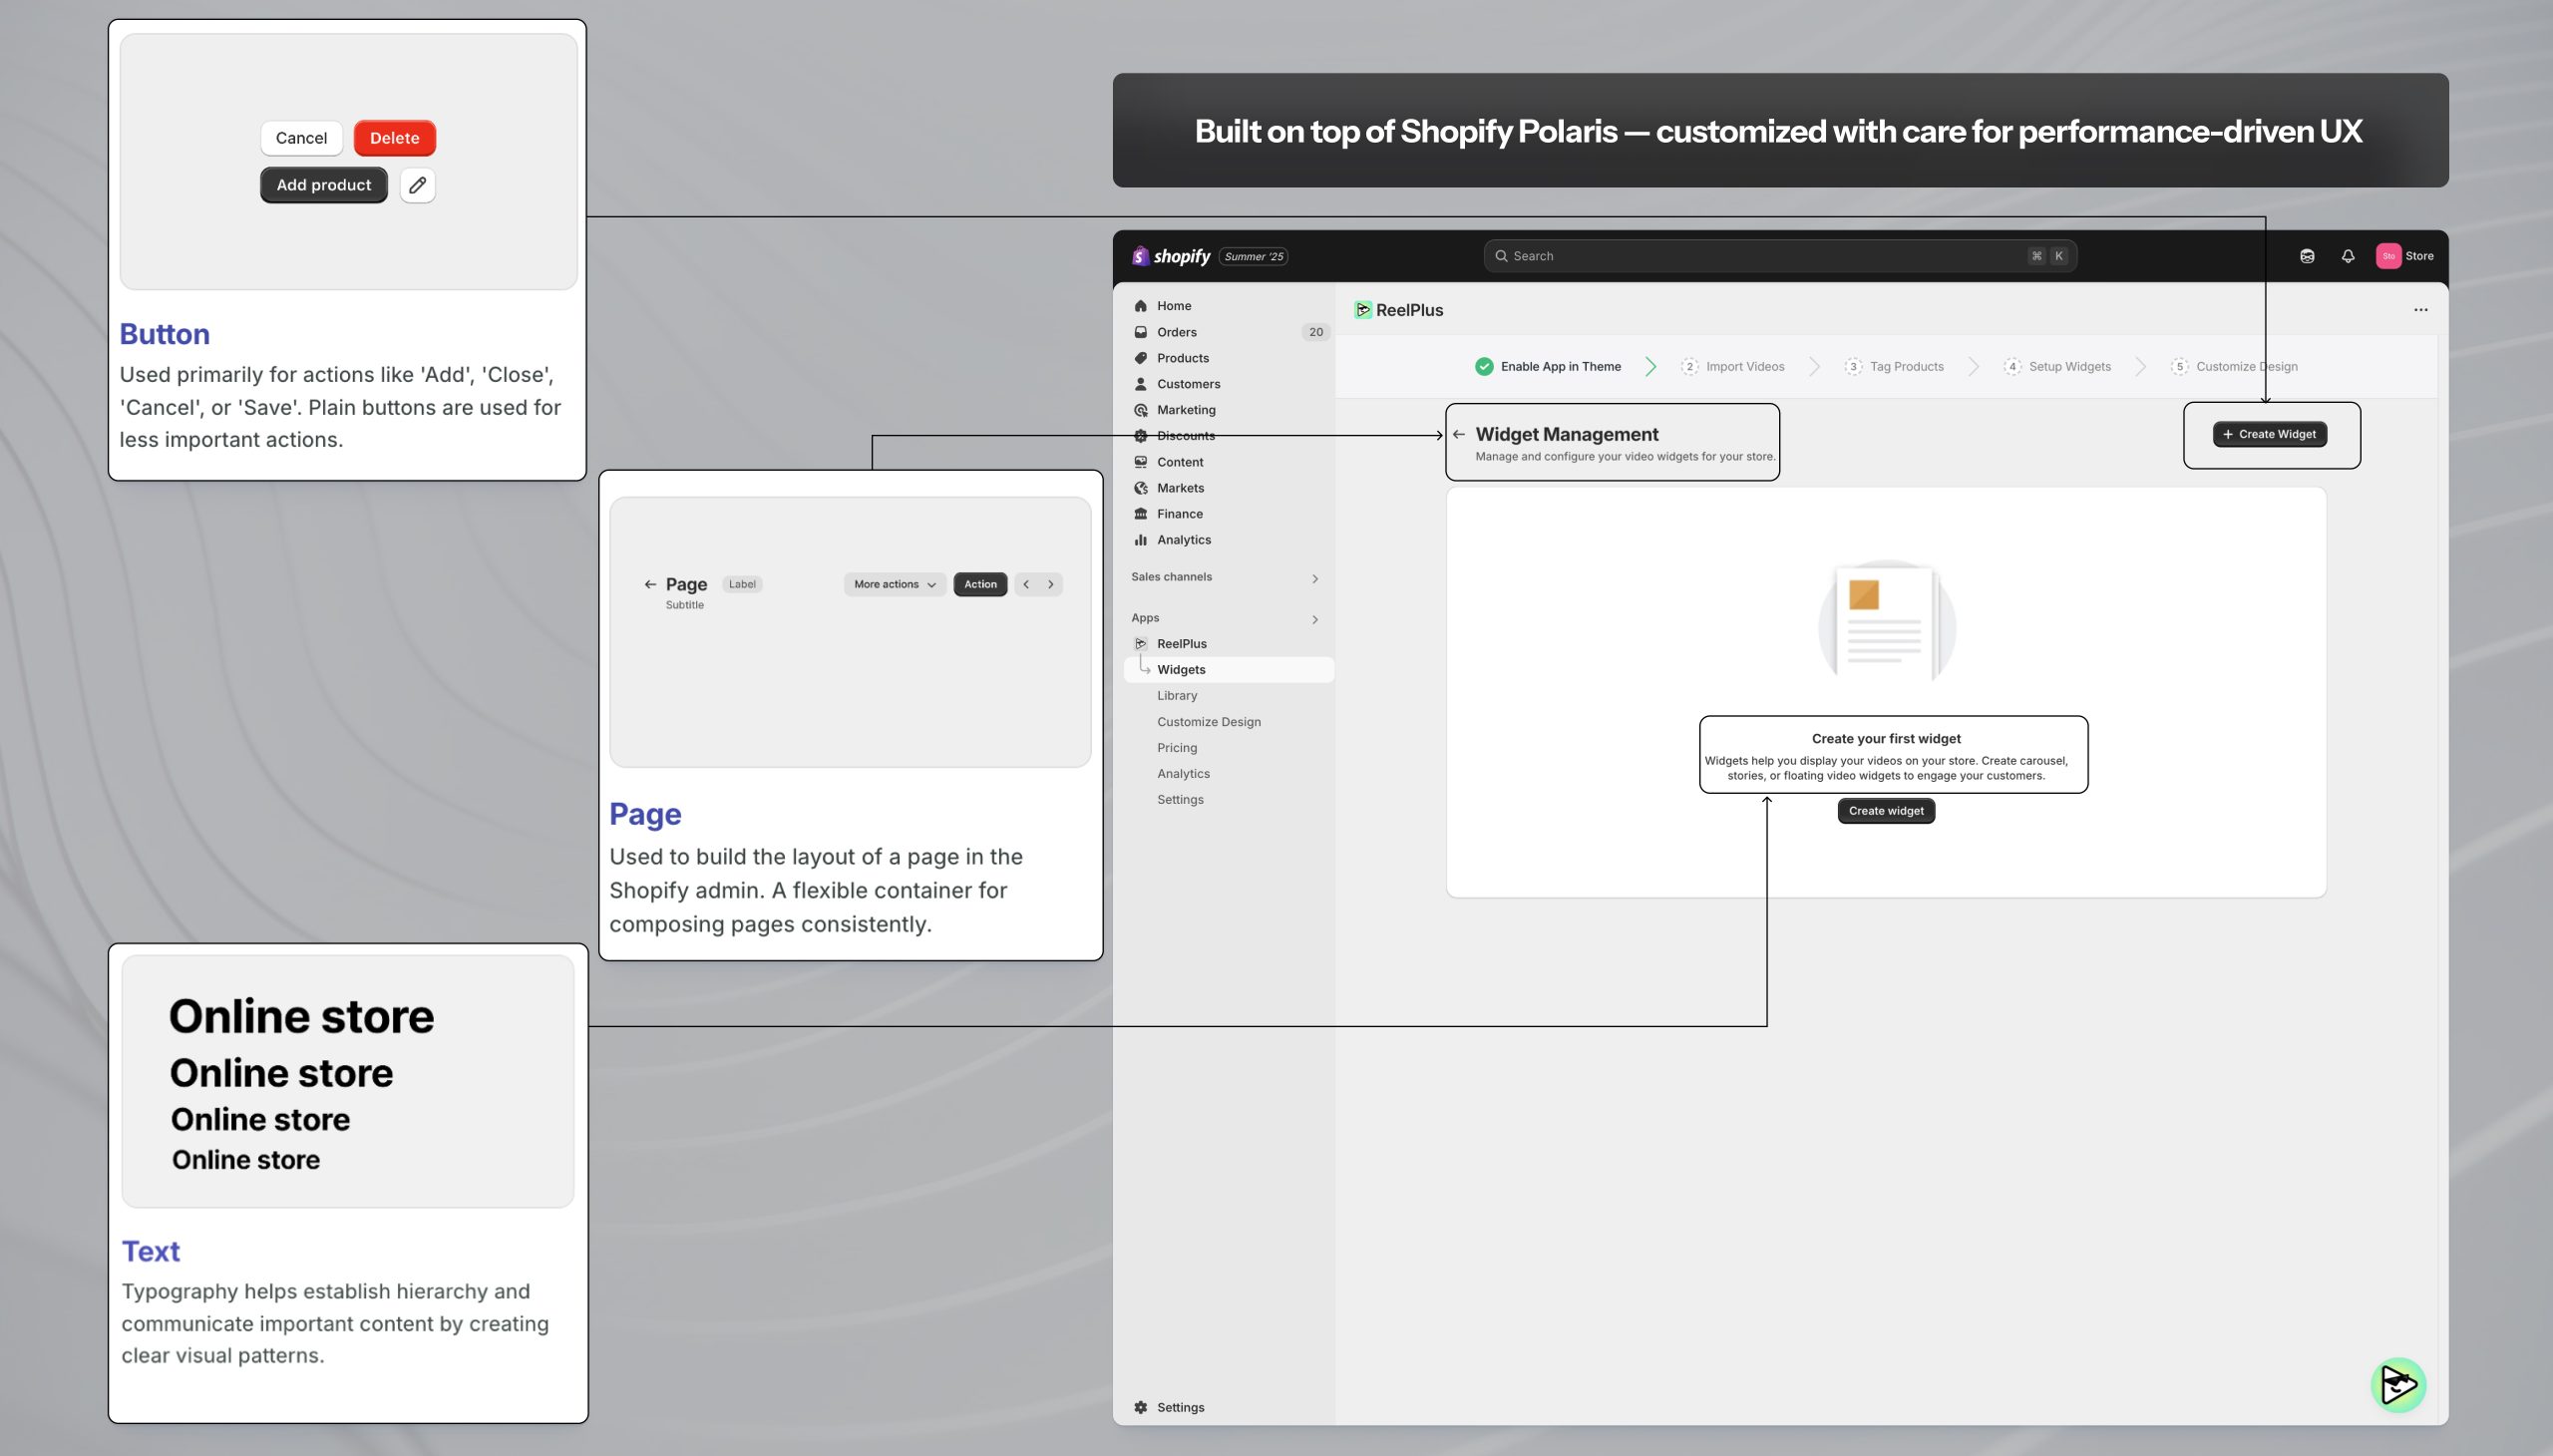The width and height of the screenshot is (2553, 1456).
Task: Click the next page arrow in Page example
Action: 1050,584
